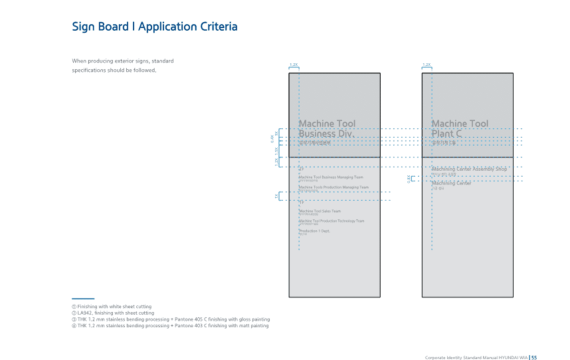Click the '1F' floor label on left sign
Image resolution: width=570 pixels, height=360 pixels.
coord(301,202)
